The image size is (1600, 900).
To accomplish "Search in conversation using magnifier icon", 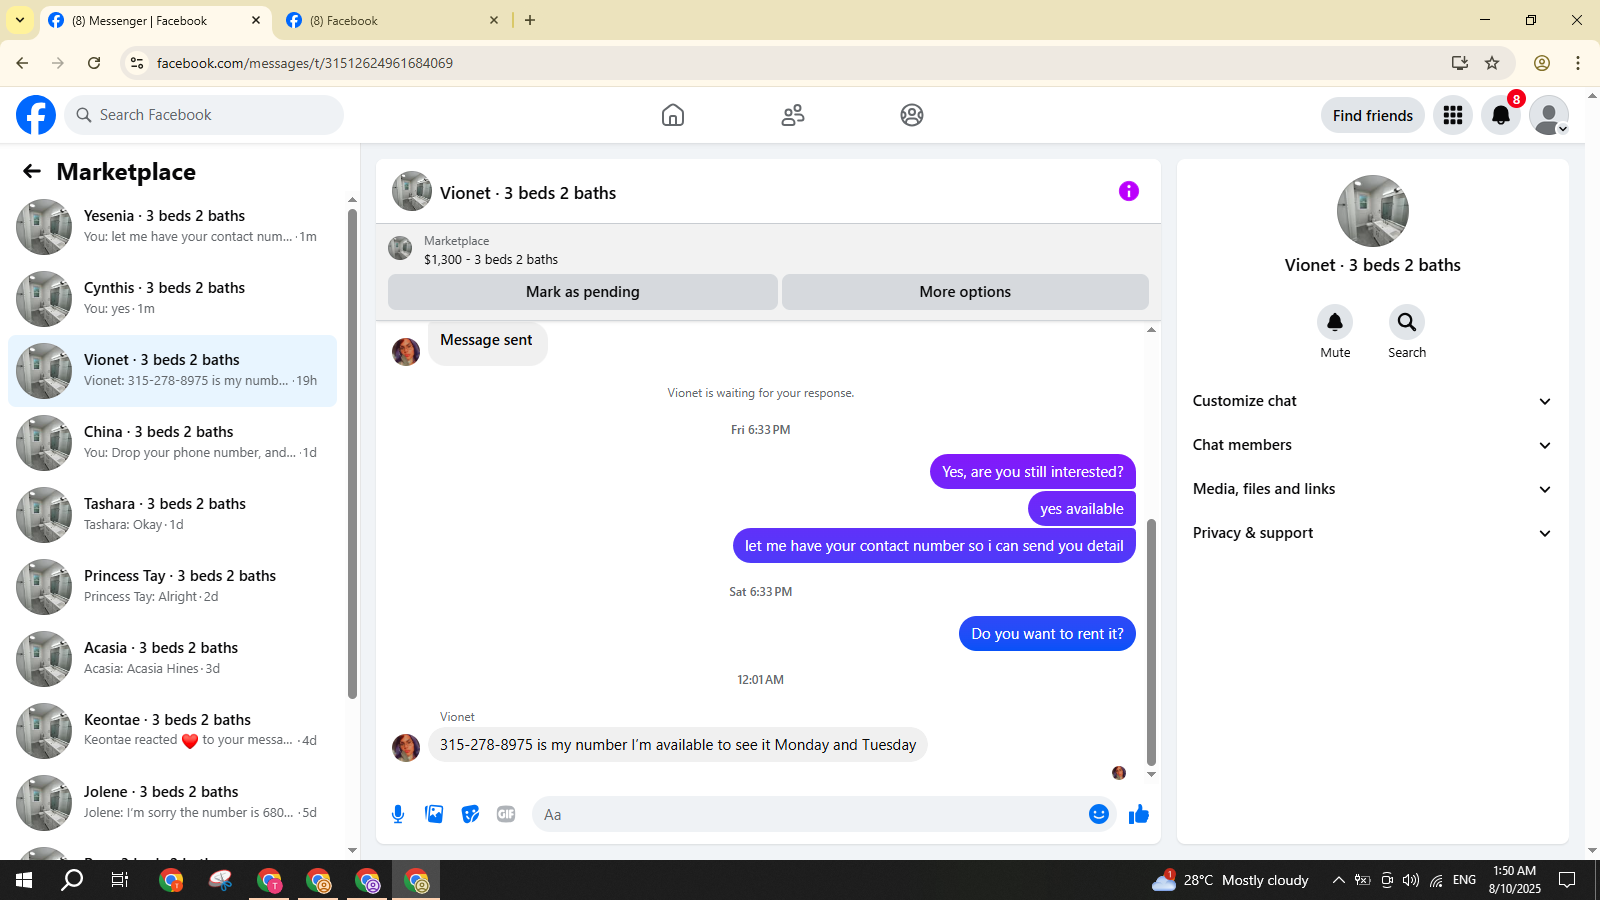I will coord(1407,322).
